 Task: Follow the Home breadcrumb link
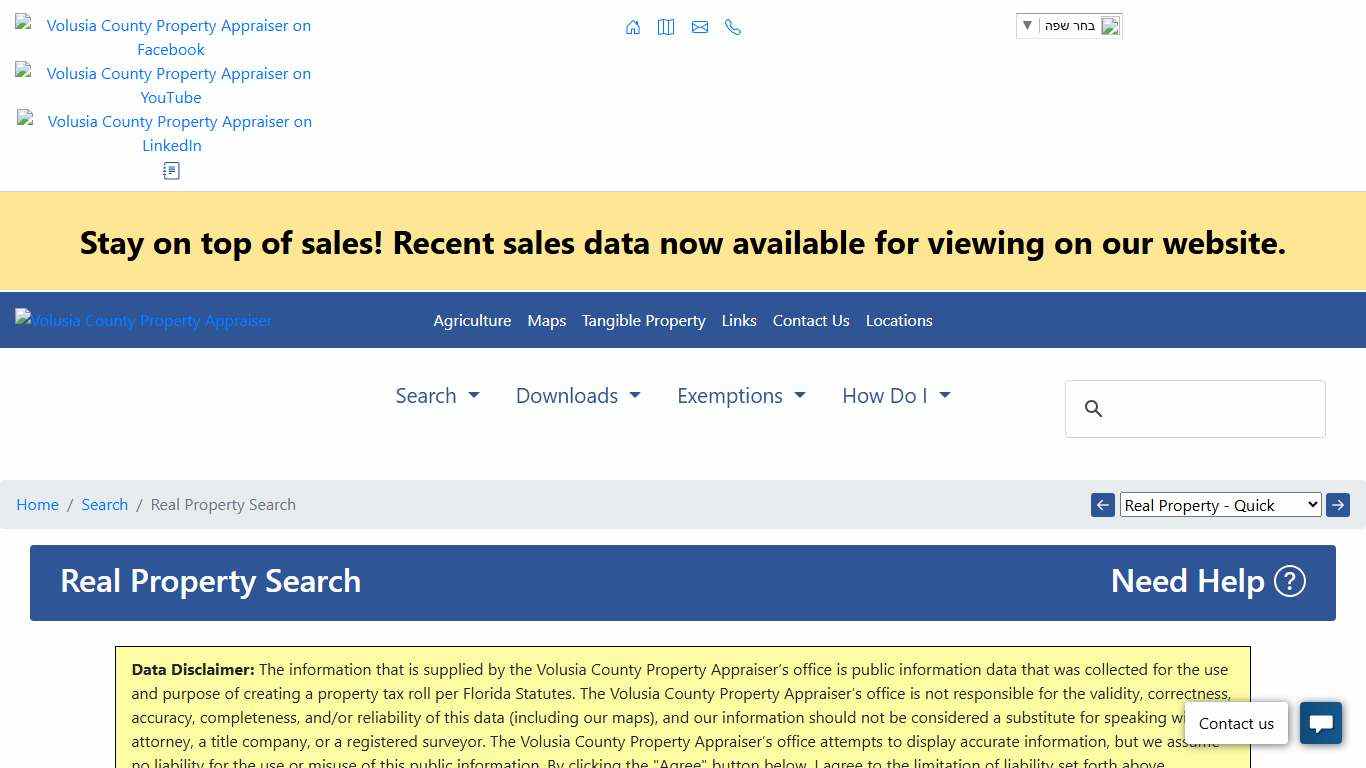37,505
